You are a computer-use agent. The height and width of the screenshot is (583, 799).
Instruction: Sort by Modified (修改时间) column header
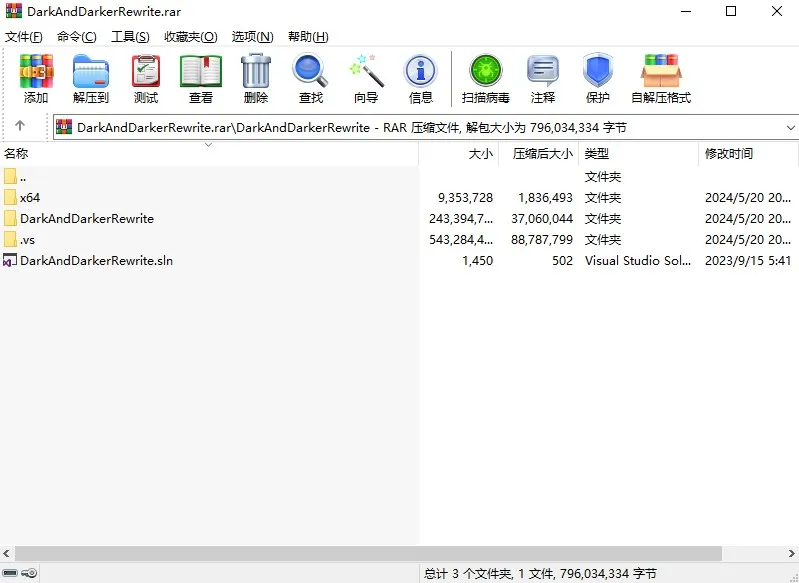(x=748, y=153)
